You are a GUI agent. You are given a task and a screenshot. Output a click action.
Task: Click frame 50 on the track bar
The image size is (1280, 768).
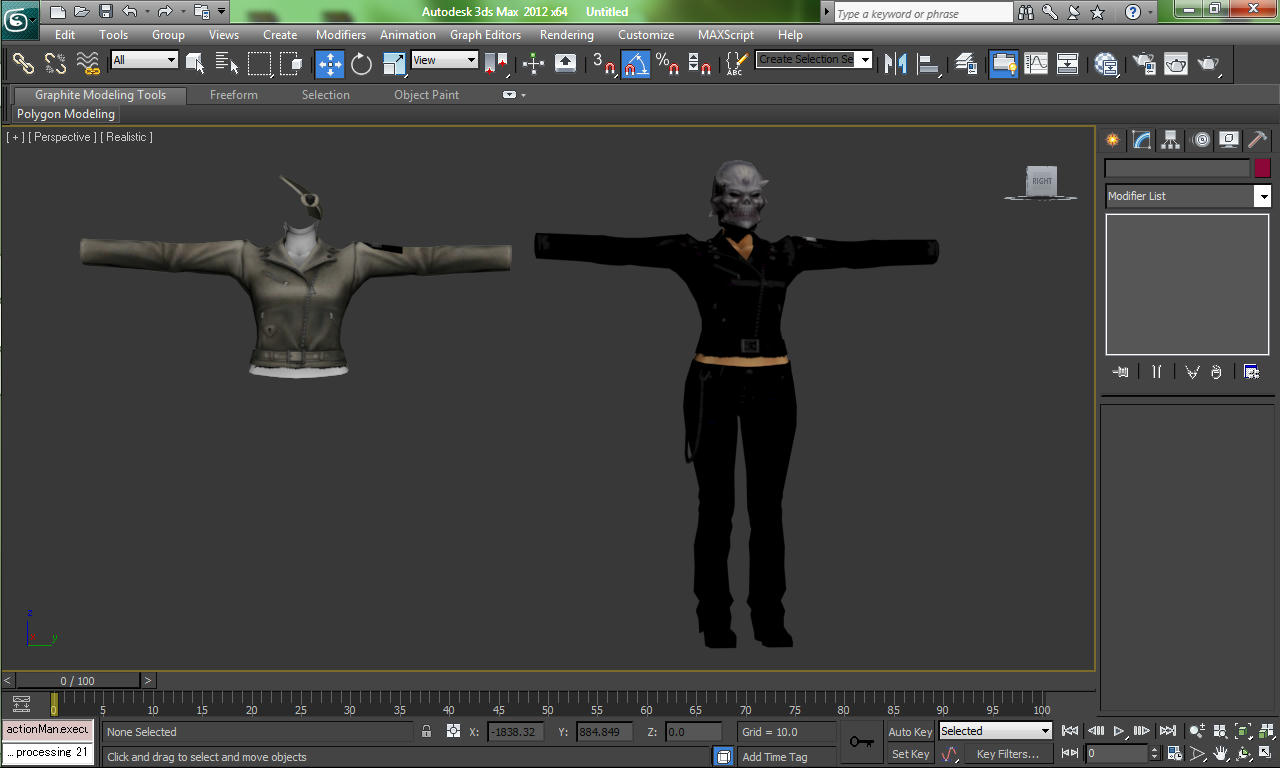tap(548, 702)
